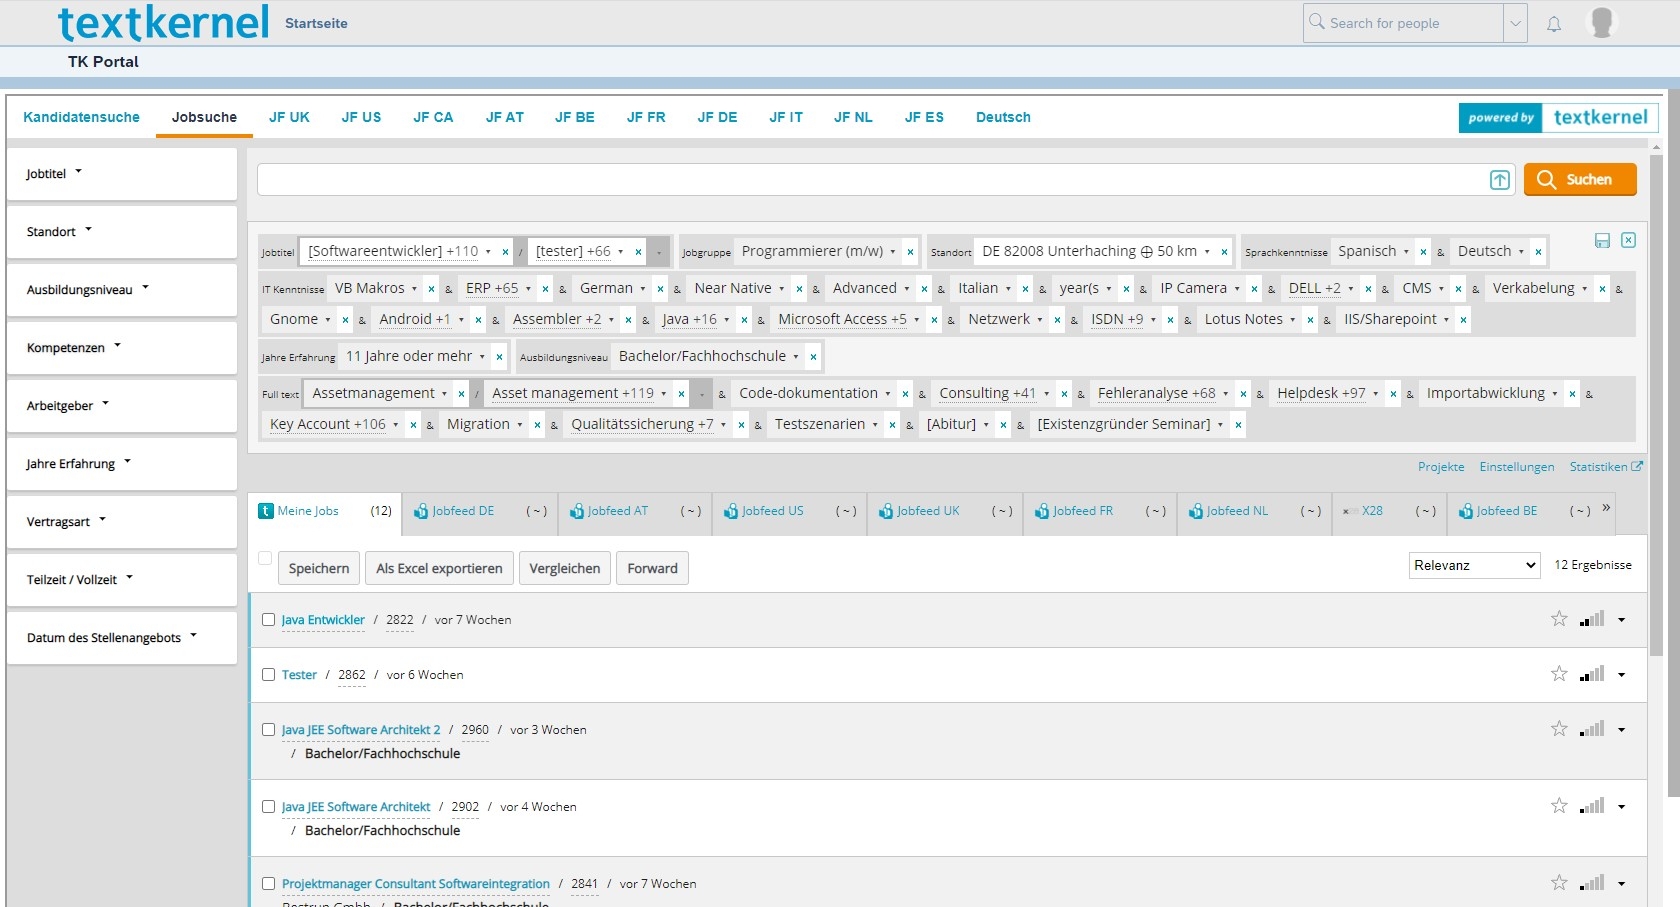The image size is (1680, 907).
Task: Save the current query using disk icon
Action: click(1602, 241)
